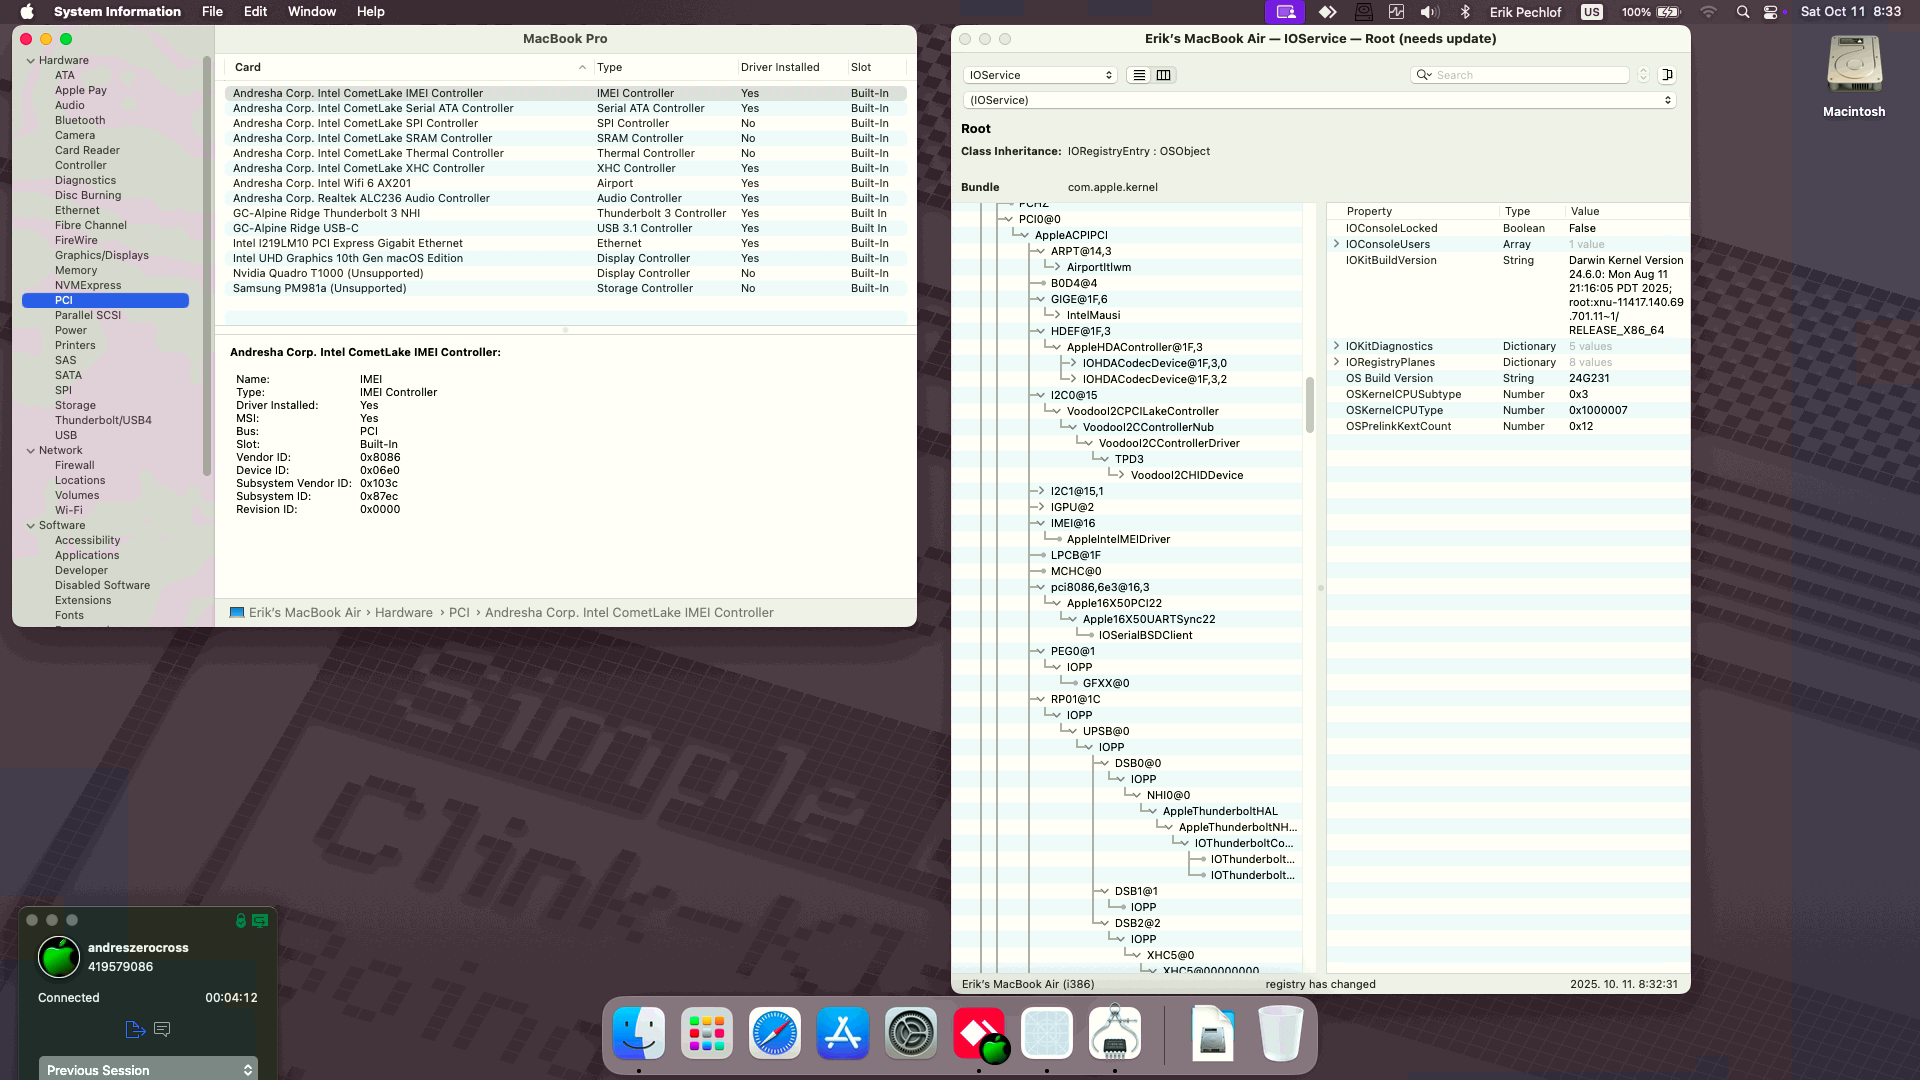The image size is (1920, 1080).
Task: Switch IORegistry to column view
Action: (1163, 75)
